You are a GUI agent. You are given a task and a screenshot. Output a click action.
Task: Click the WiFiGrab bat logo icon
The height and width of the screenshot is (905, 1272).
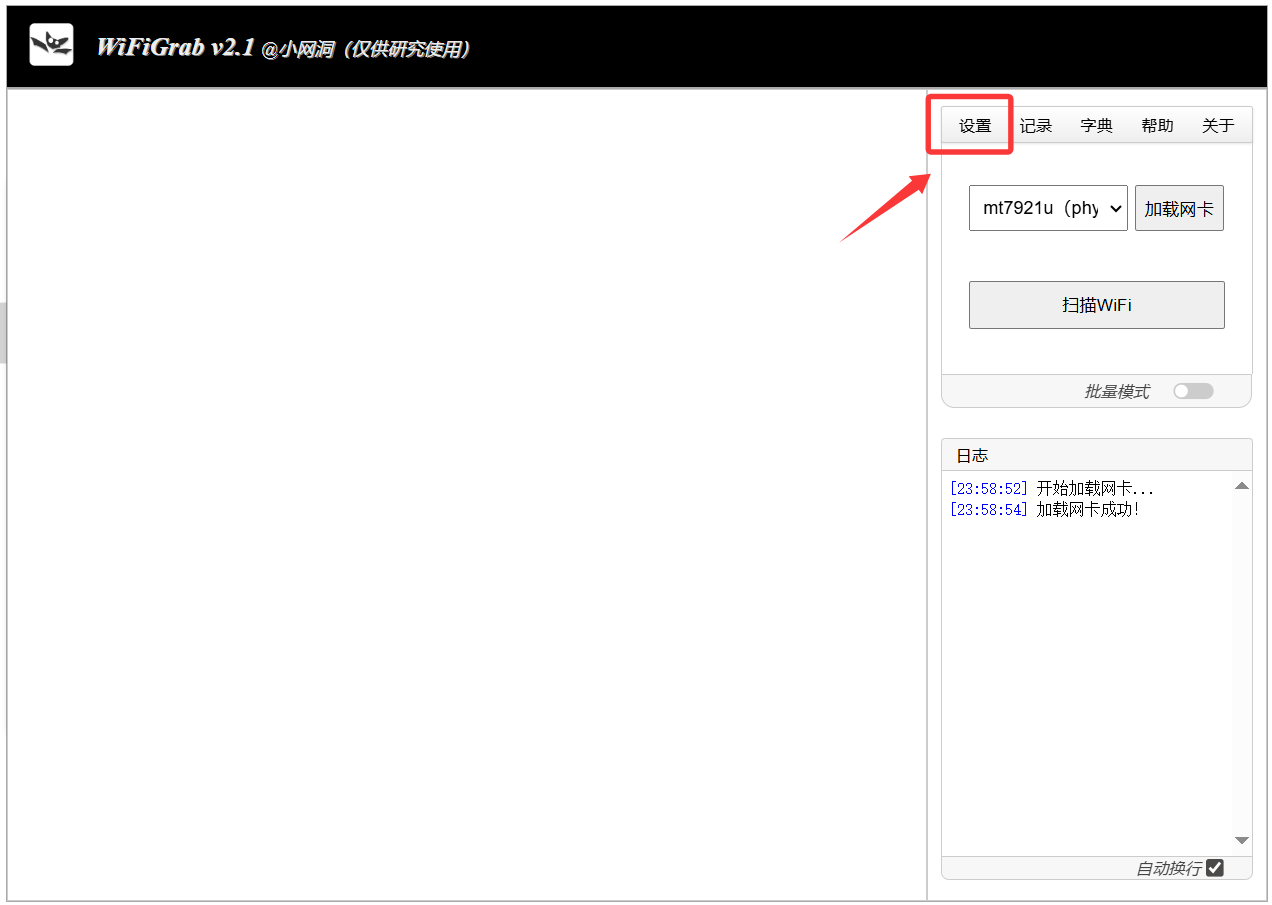tap(51, 44)
